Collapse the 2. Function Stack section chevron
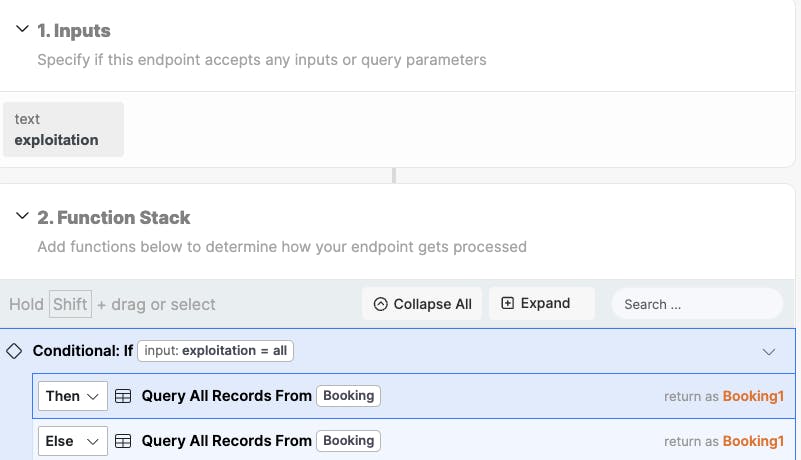 [x=22, y=216]
